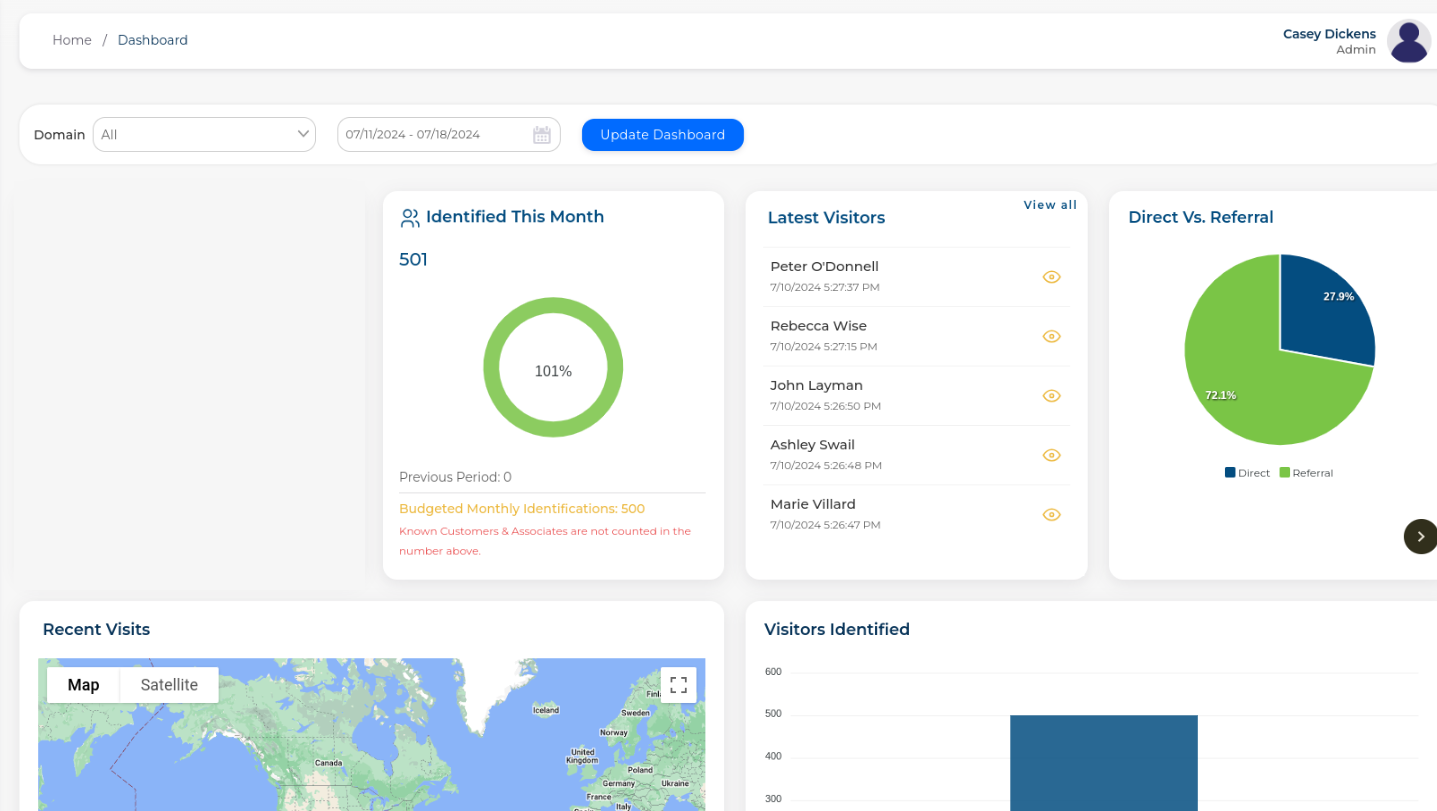Select Rebecca Wise visitor name
The image size is (1437, 811).
point(818,326)
